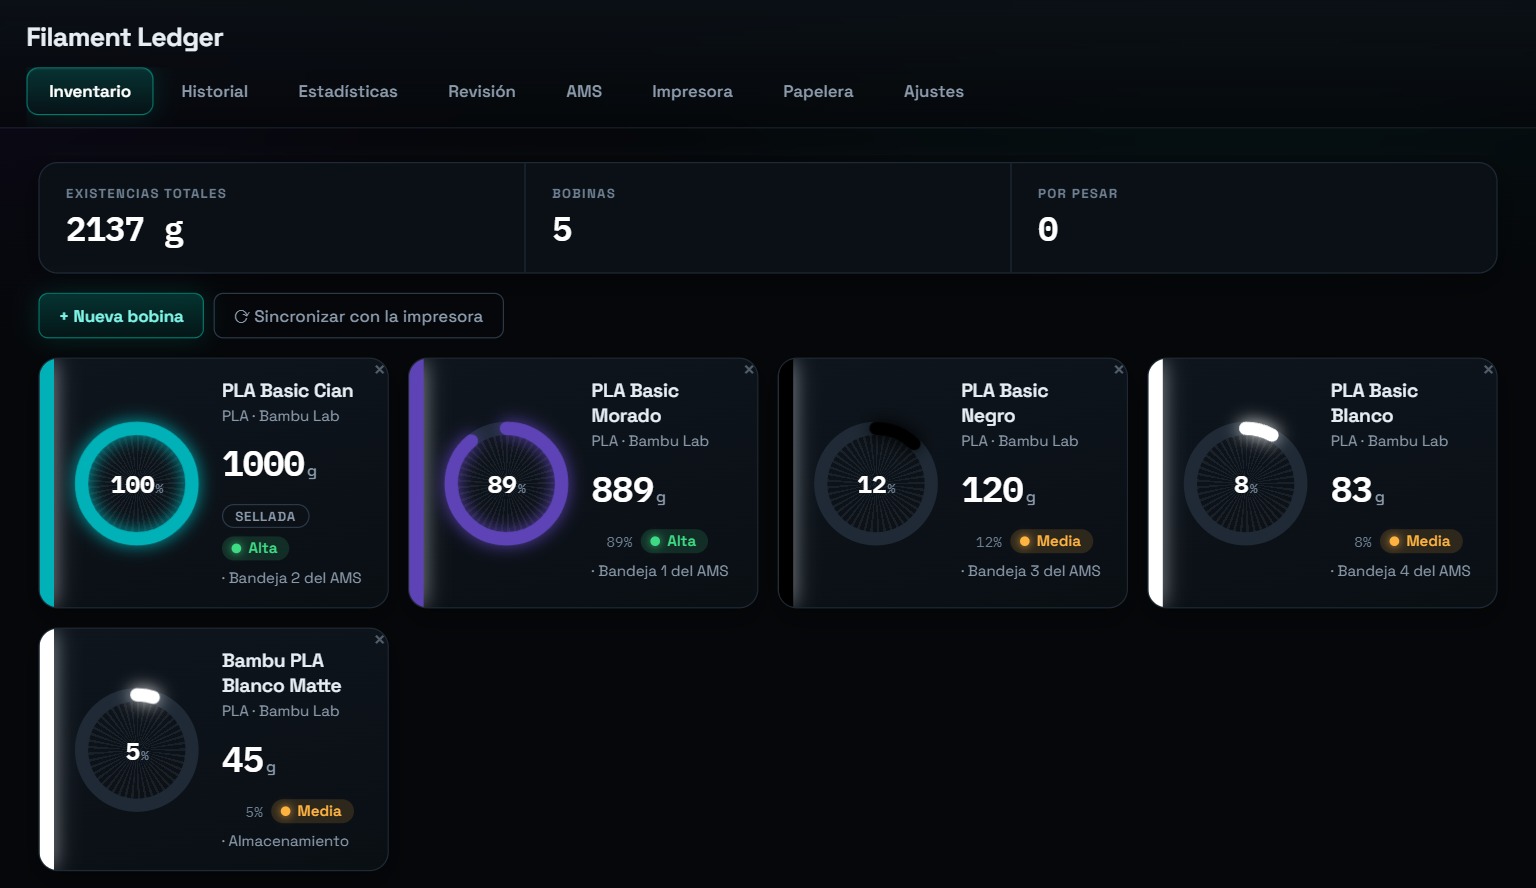
Task: Remove the PLA Basic Morado spool card
Action: point(749,370)
